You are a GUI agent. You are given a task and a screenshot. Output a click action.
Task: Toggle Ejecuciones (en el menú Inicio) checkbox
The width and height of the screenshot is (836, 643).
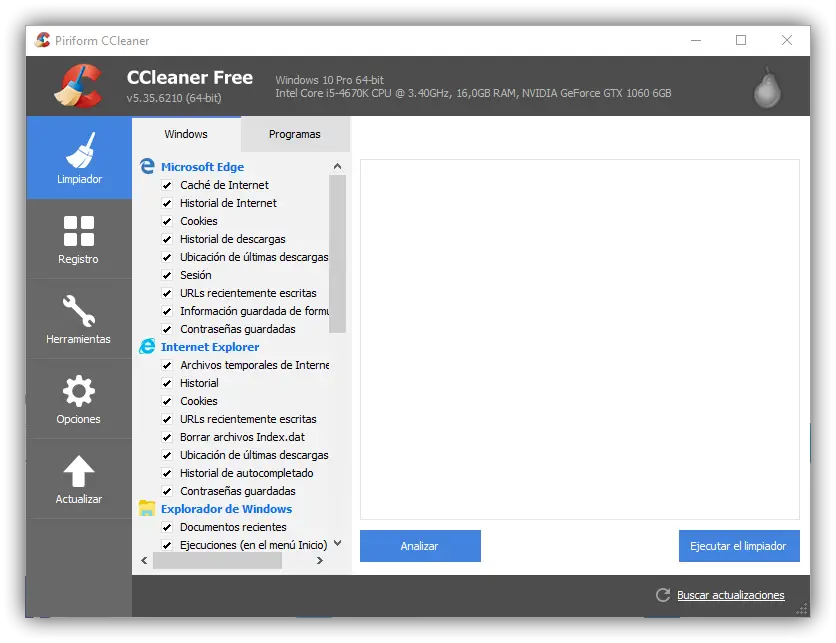167,545
